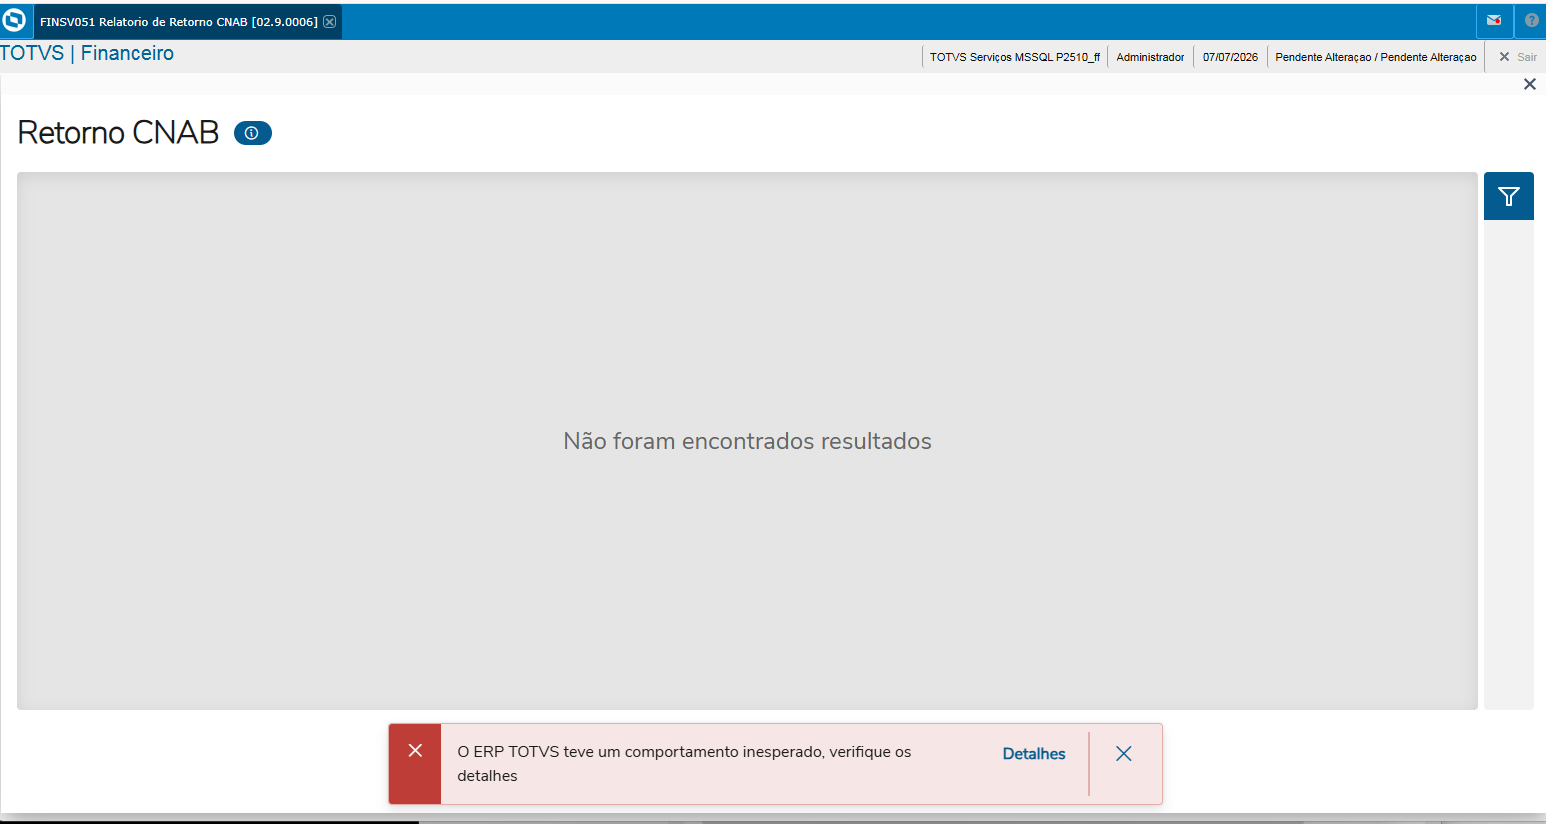Screen dimensions: 1546x824
Task: Open the mail notifications icon
Action: pyautogui.click(x=1494, y=21)
